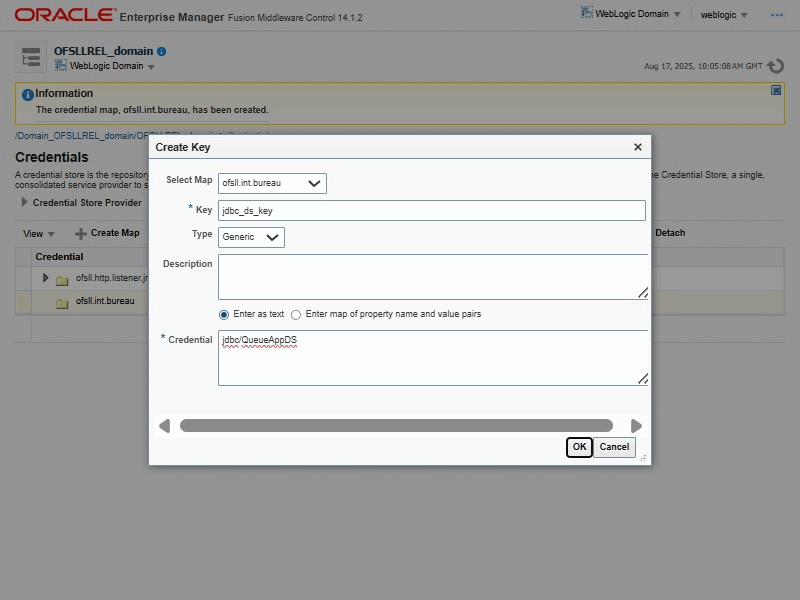Click the Information banner info icon
This screenshot has height=600, width=800.
[x=28, y=94]
